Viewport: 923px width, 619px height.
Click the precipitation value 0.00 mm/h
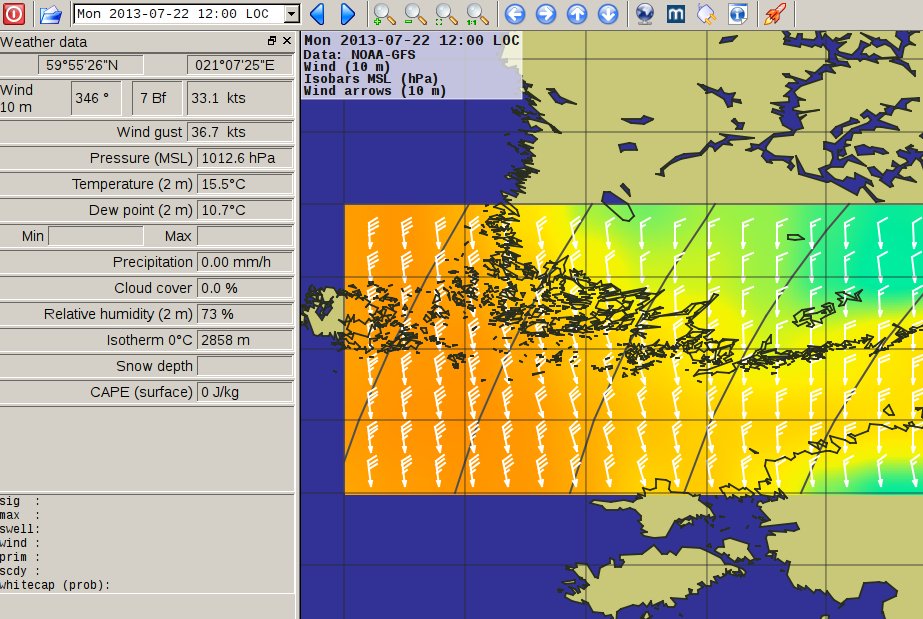pyautogui.click(x=245, y=262)
